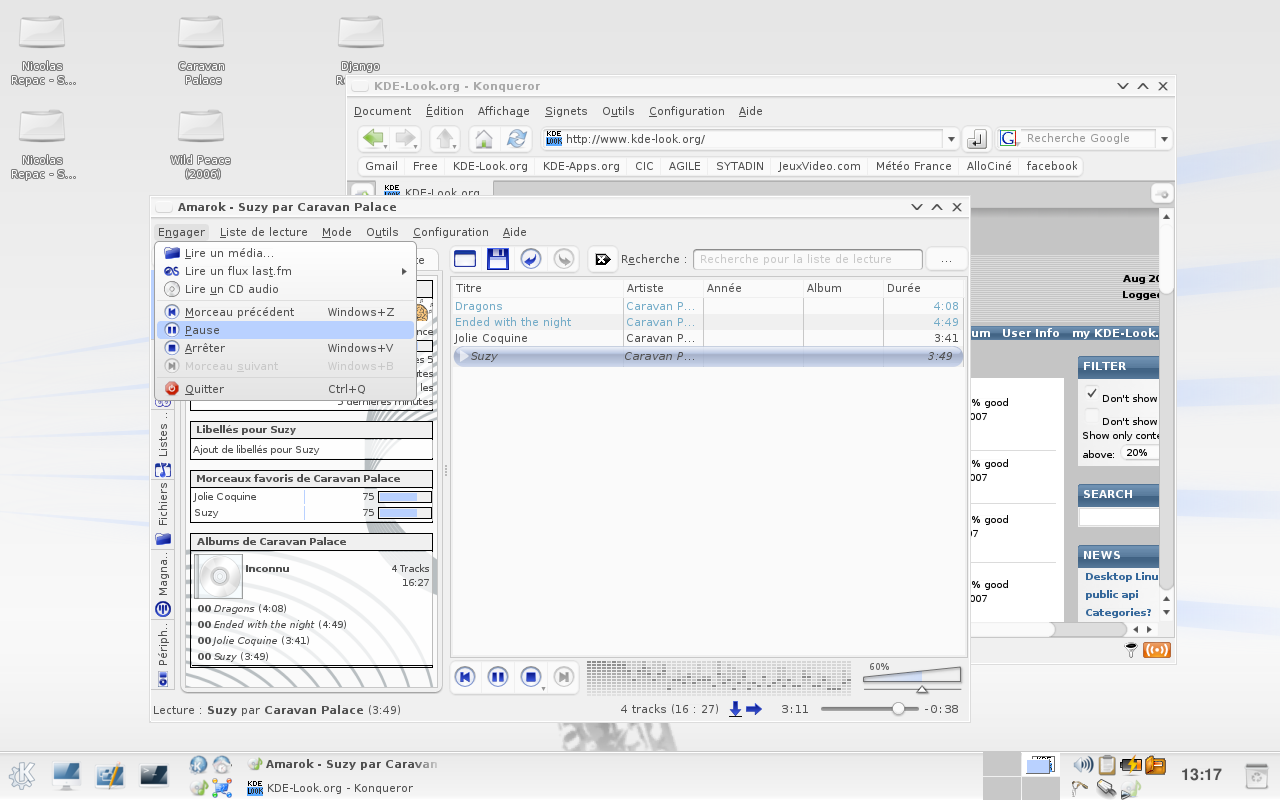Clear the playlist search with the black arrow icon
Image resolution: width=1280 pixels, height=800 pixels.
[603, 259]
